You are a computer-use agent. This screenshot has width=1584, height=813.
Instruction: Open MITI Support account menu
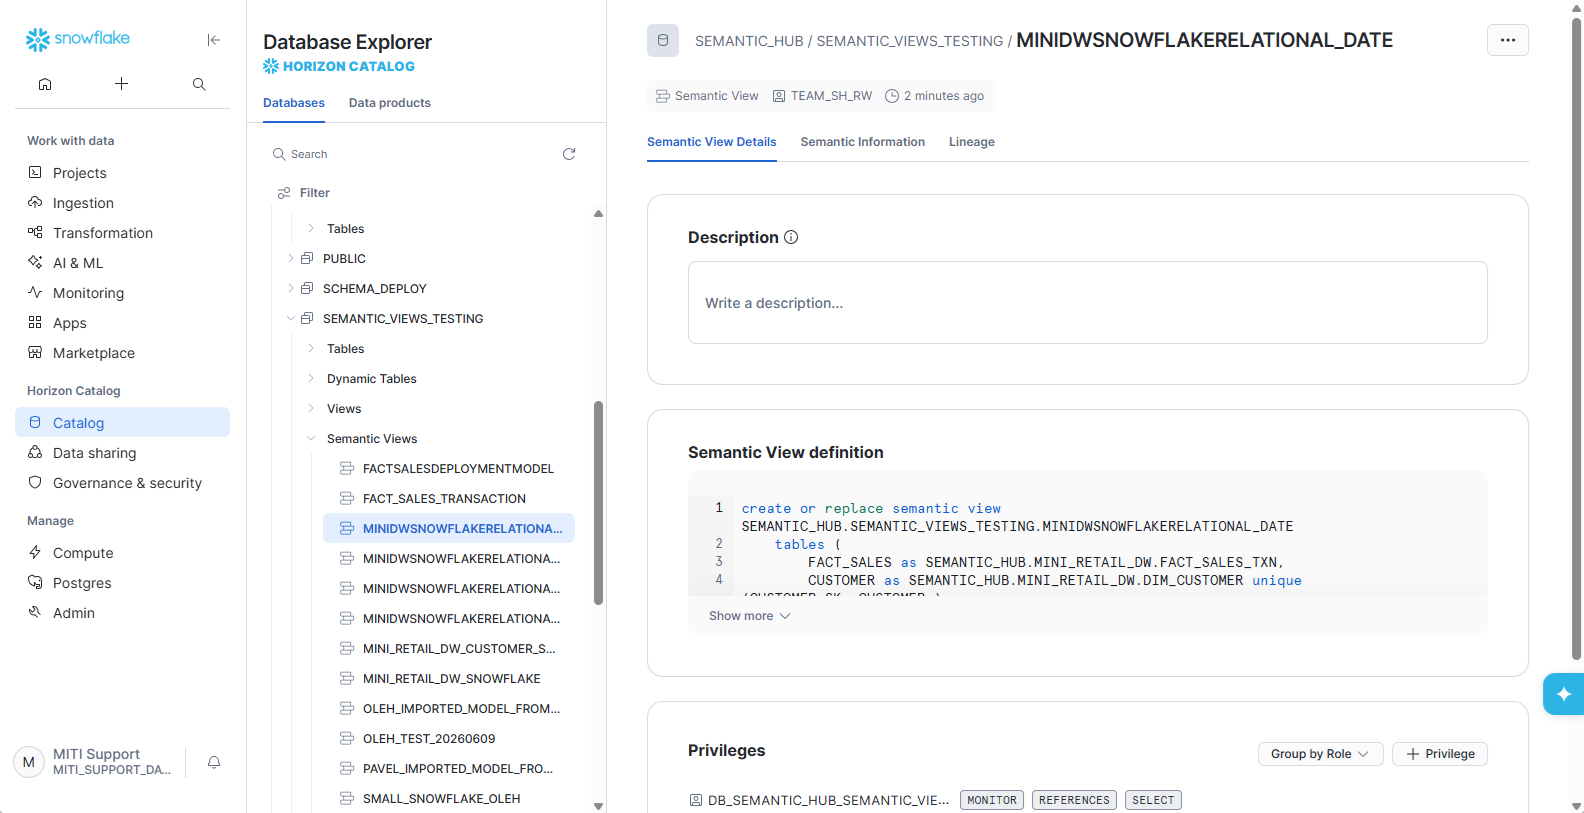(100, 762)
